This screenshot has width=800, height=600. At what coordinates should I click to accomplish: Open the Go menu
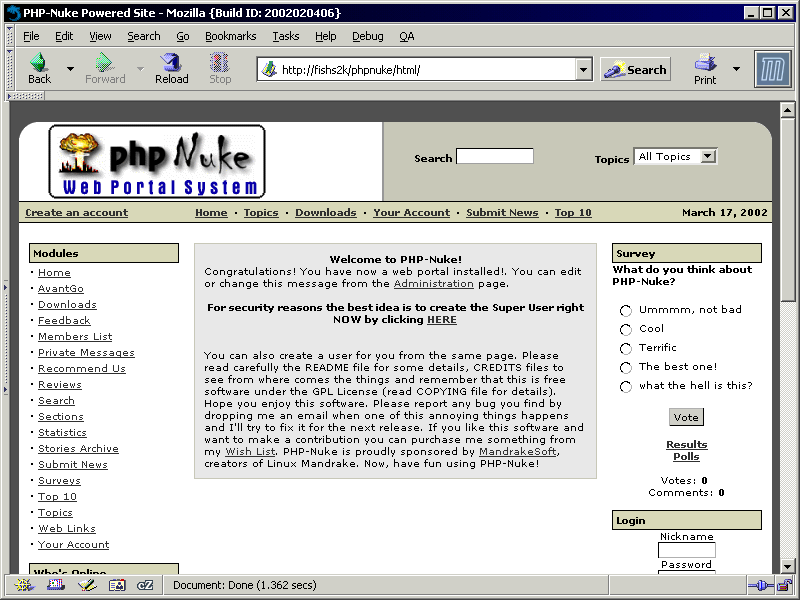183,36
